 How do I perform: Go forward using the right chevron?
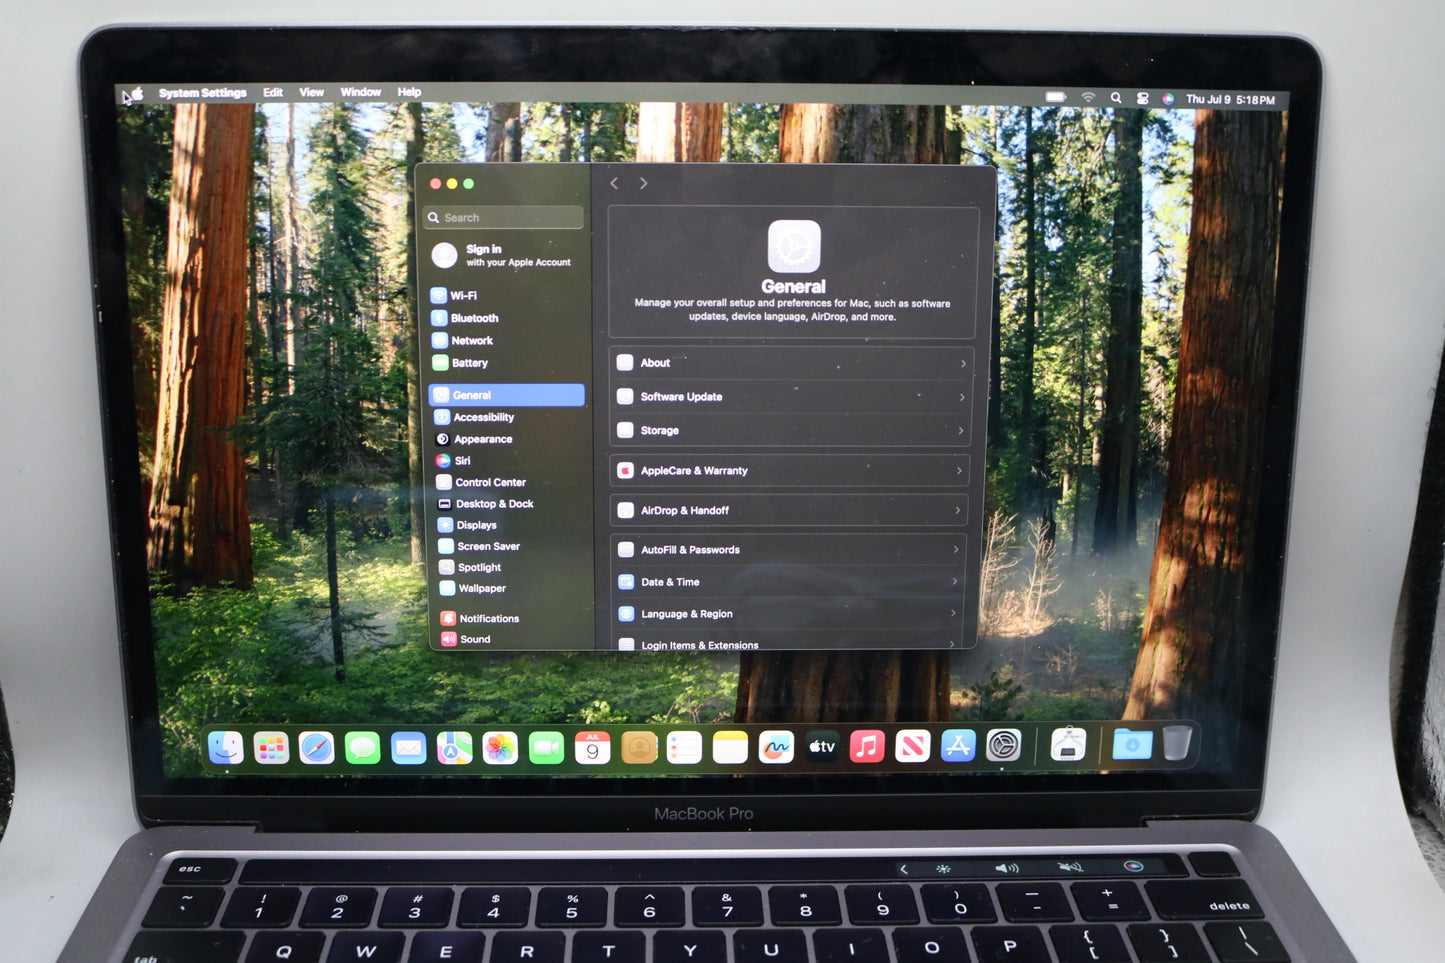pyautogui.click(x=644, y=184)
